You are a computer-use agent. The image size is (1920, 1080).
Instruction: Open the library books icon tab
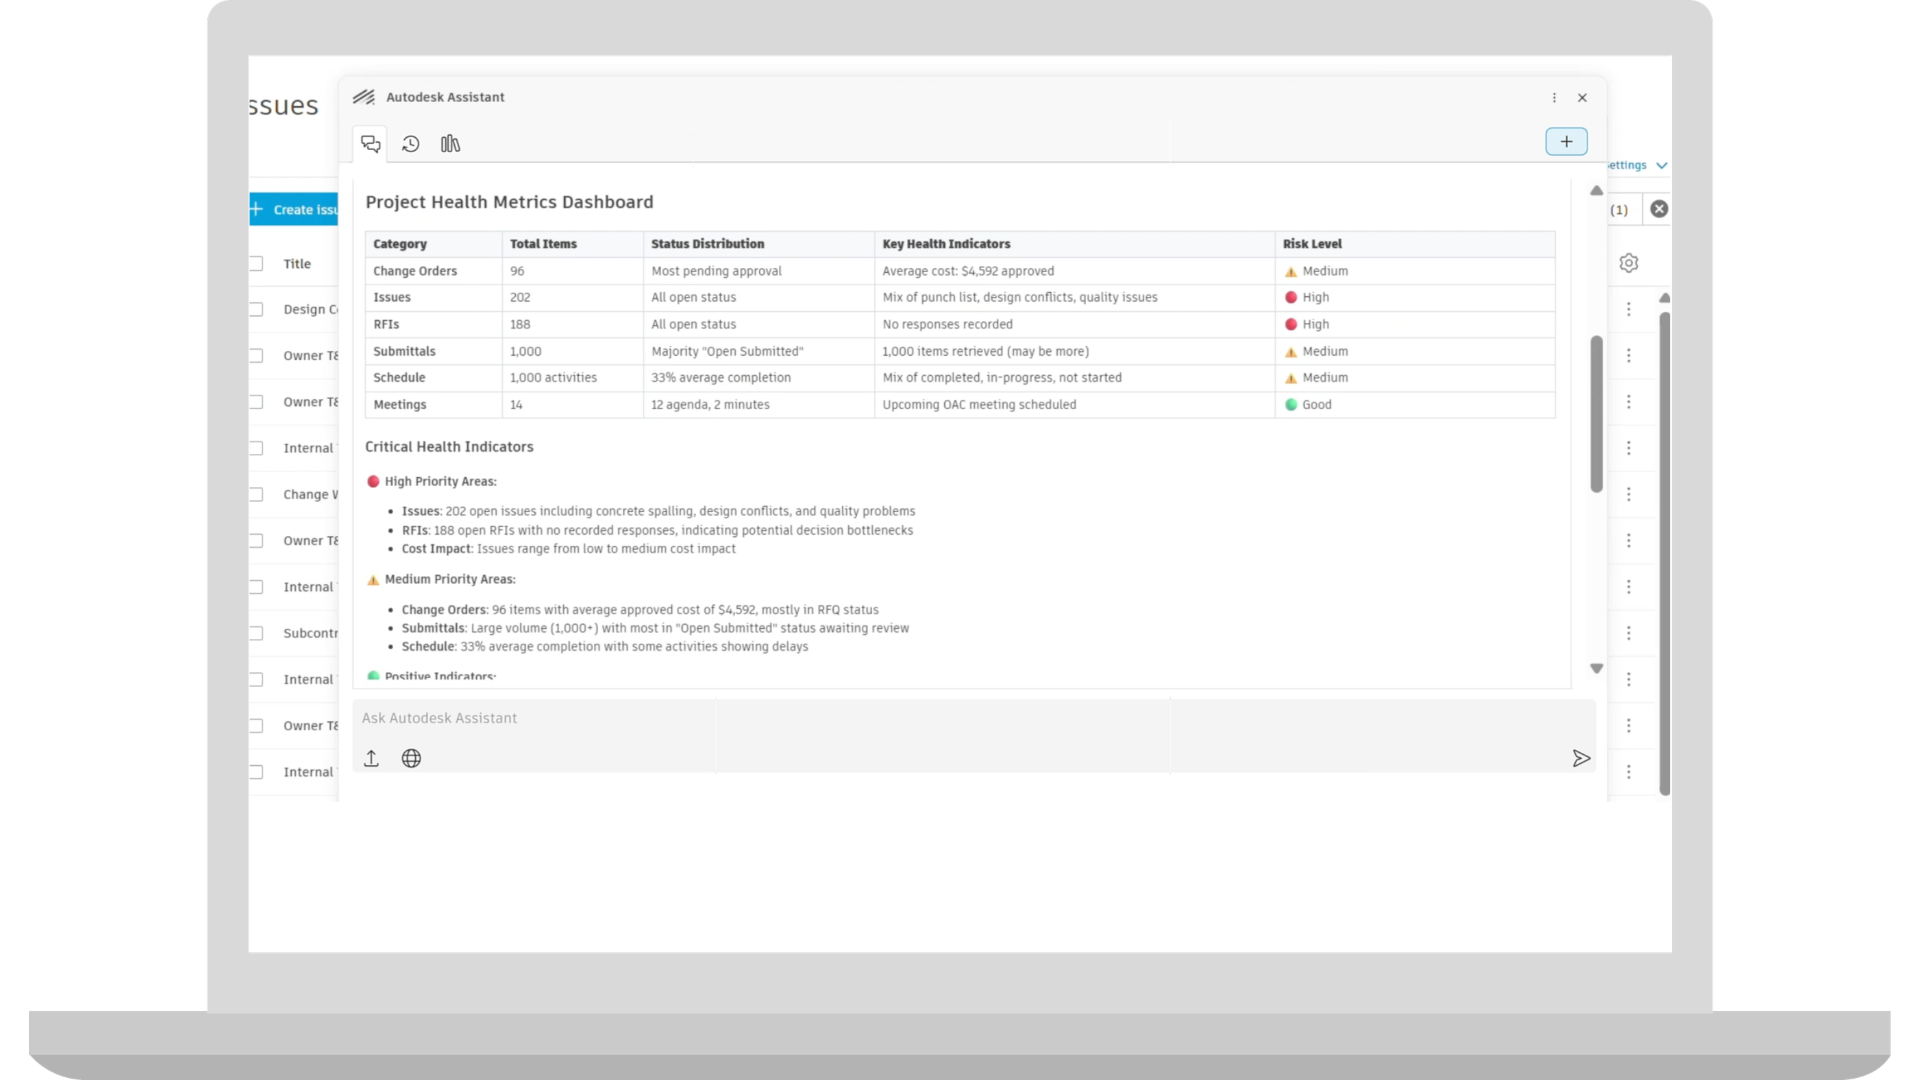click(450, 144)
